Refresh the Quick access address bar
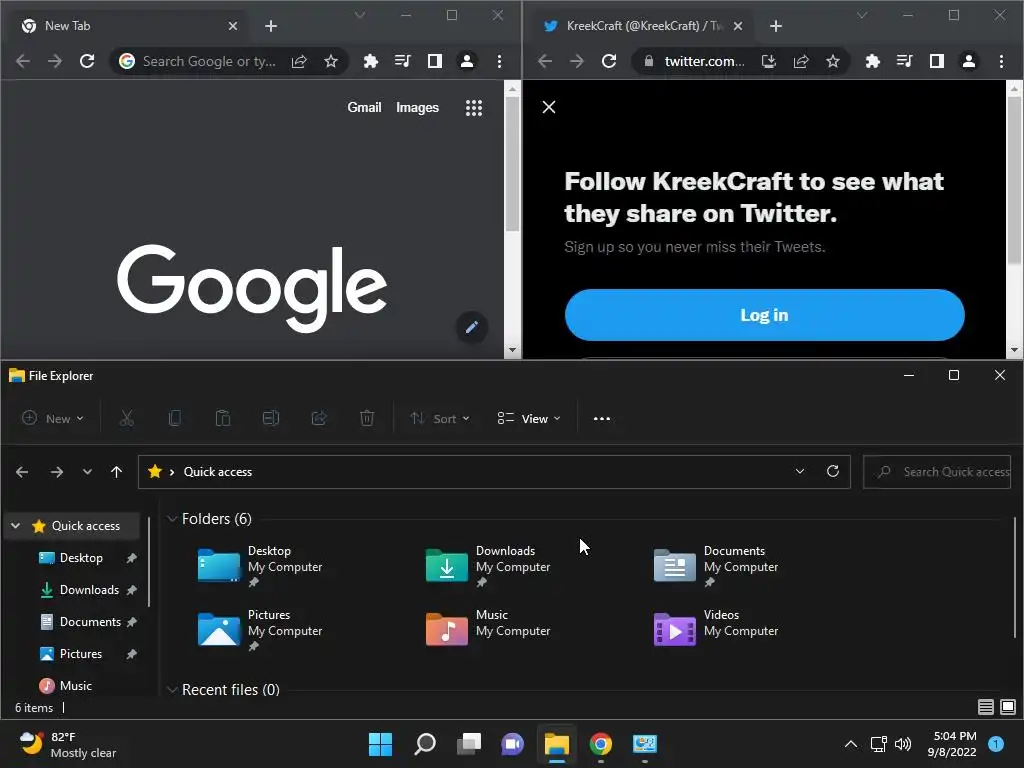The height and width of the screenshot is (768, 1024). click(833, 472)
